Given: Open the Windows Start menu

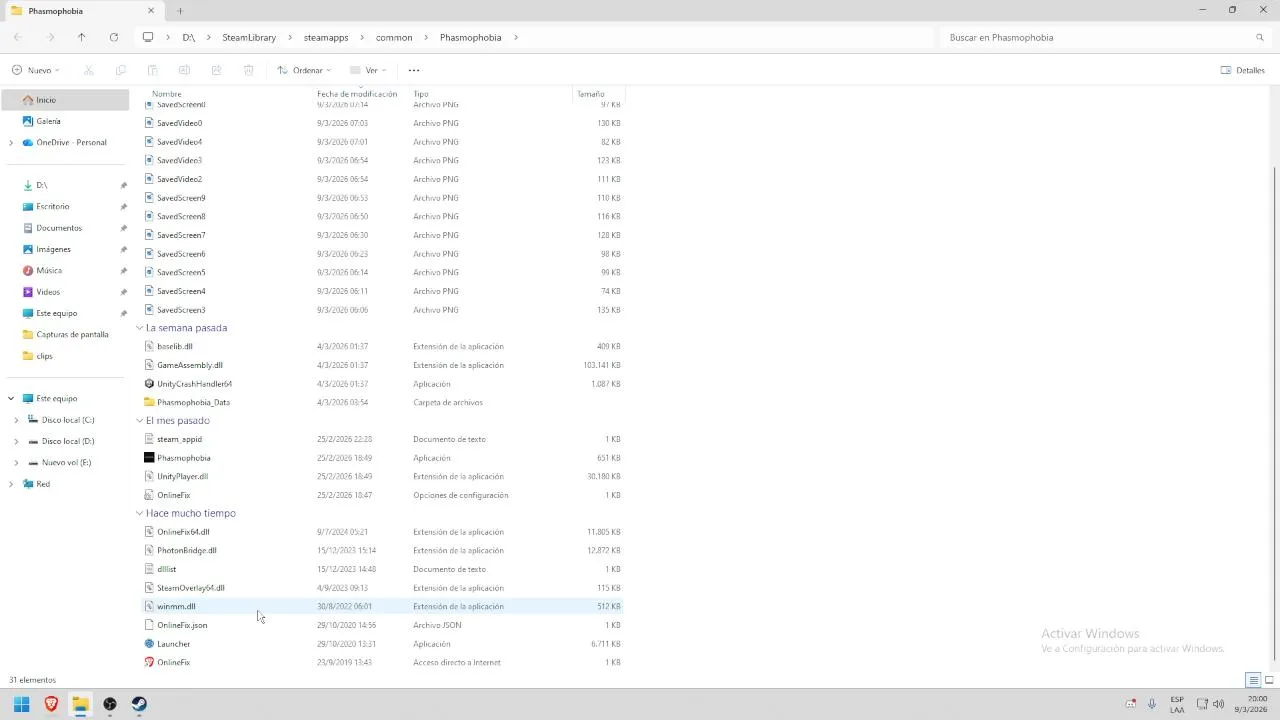Looking at the screenshot, I should [x=21, y=704].
